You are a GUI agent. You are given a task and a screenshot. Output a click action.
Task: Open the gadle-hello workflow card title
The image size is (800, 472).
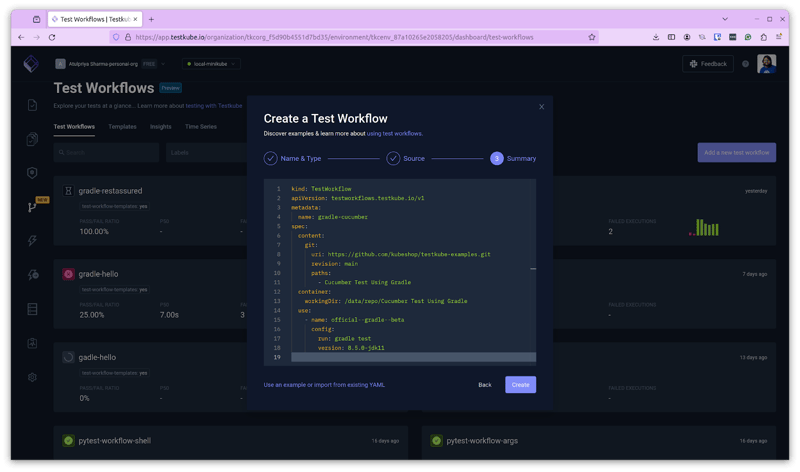point(97,357)
